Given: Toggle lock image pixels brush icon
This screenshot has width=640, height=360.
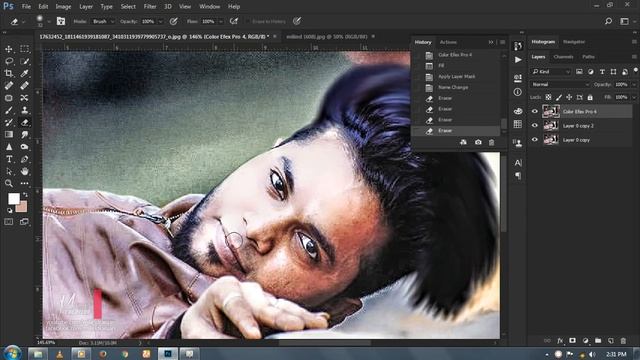Looking at the screenshot, I should [559, 97].
